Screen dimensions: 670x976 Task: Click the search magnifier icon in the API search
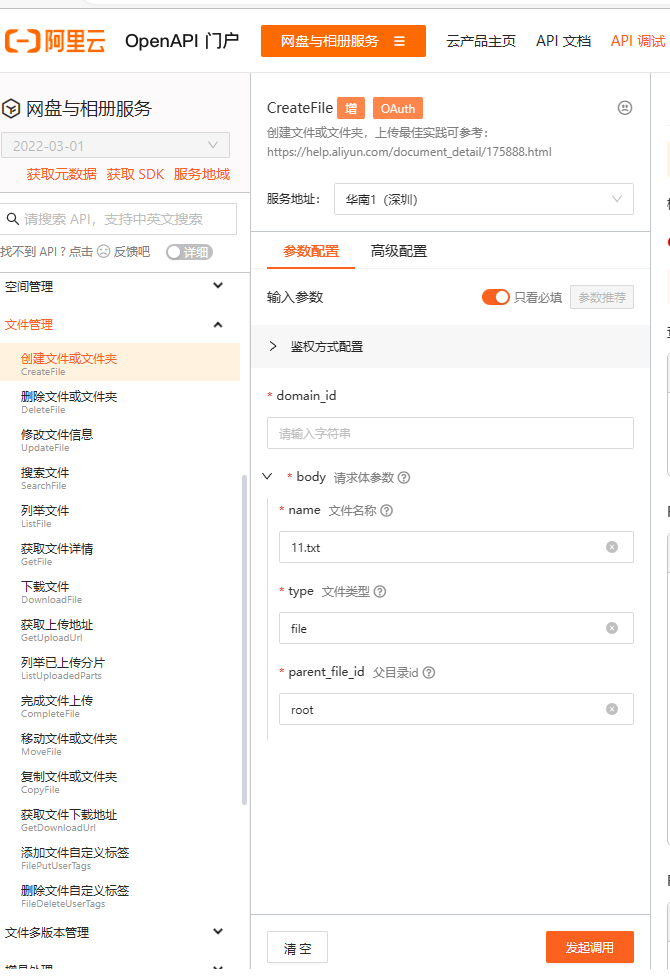click(x=12, y=219)
